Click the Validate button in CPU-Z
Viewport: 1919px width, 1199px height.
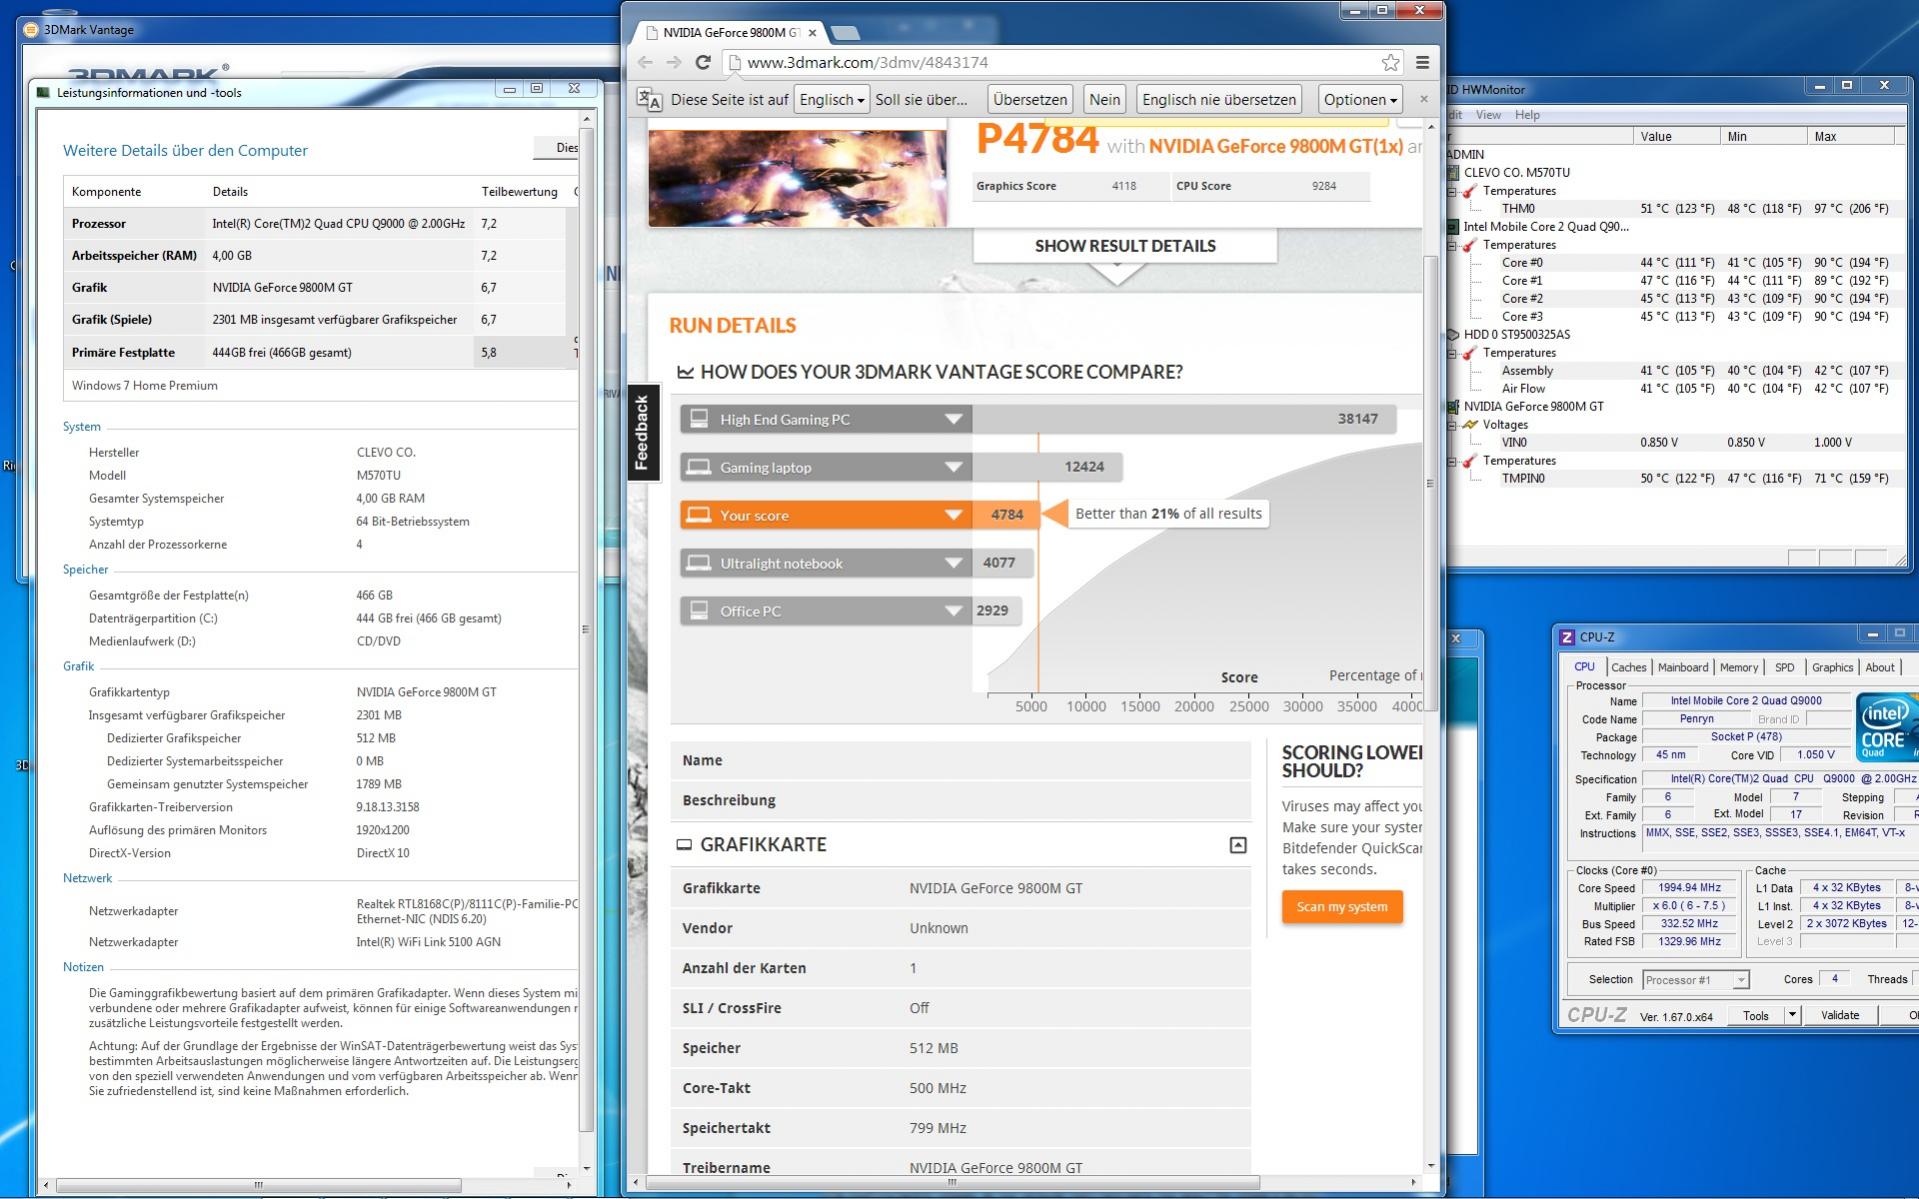click(x=1839, y=1015)
